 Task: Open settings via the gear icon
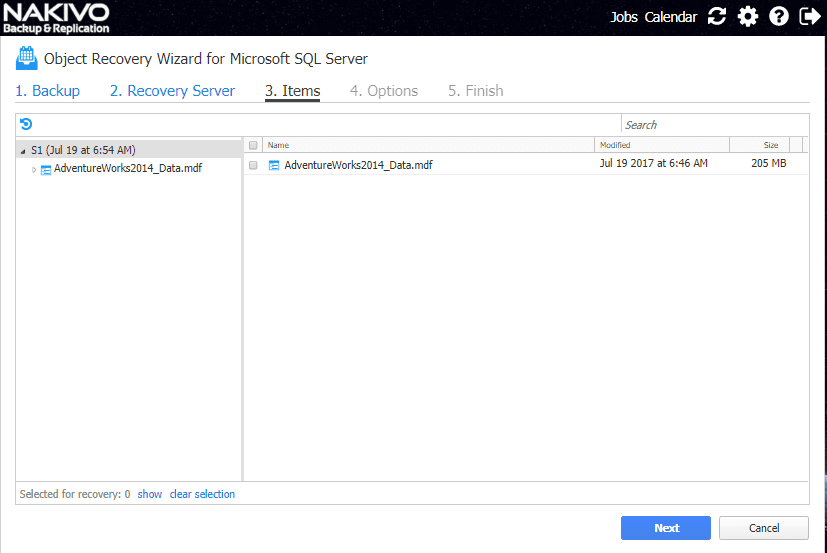point(747,16)
